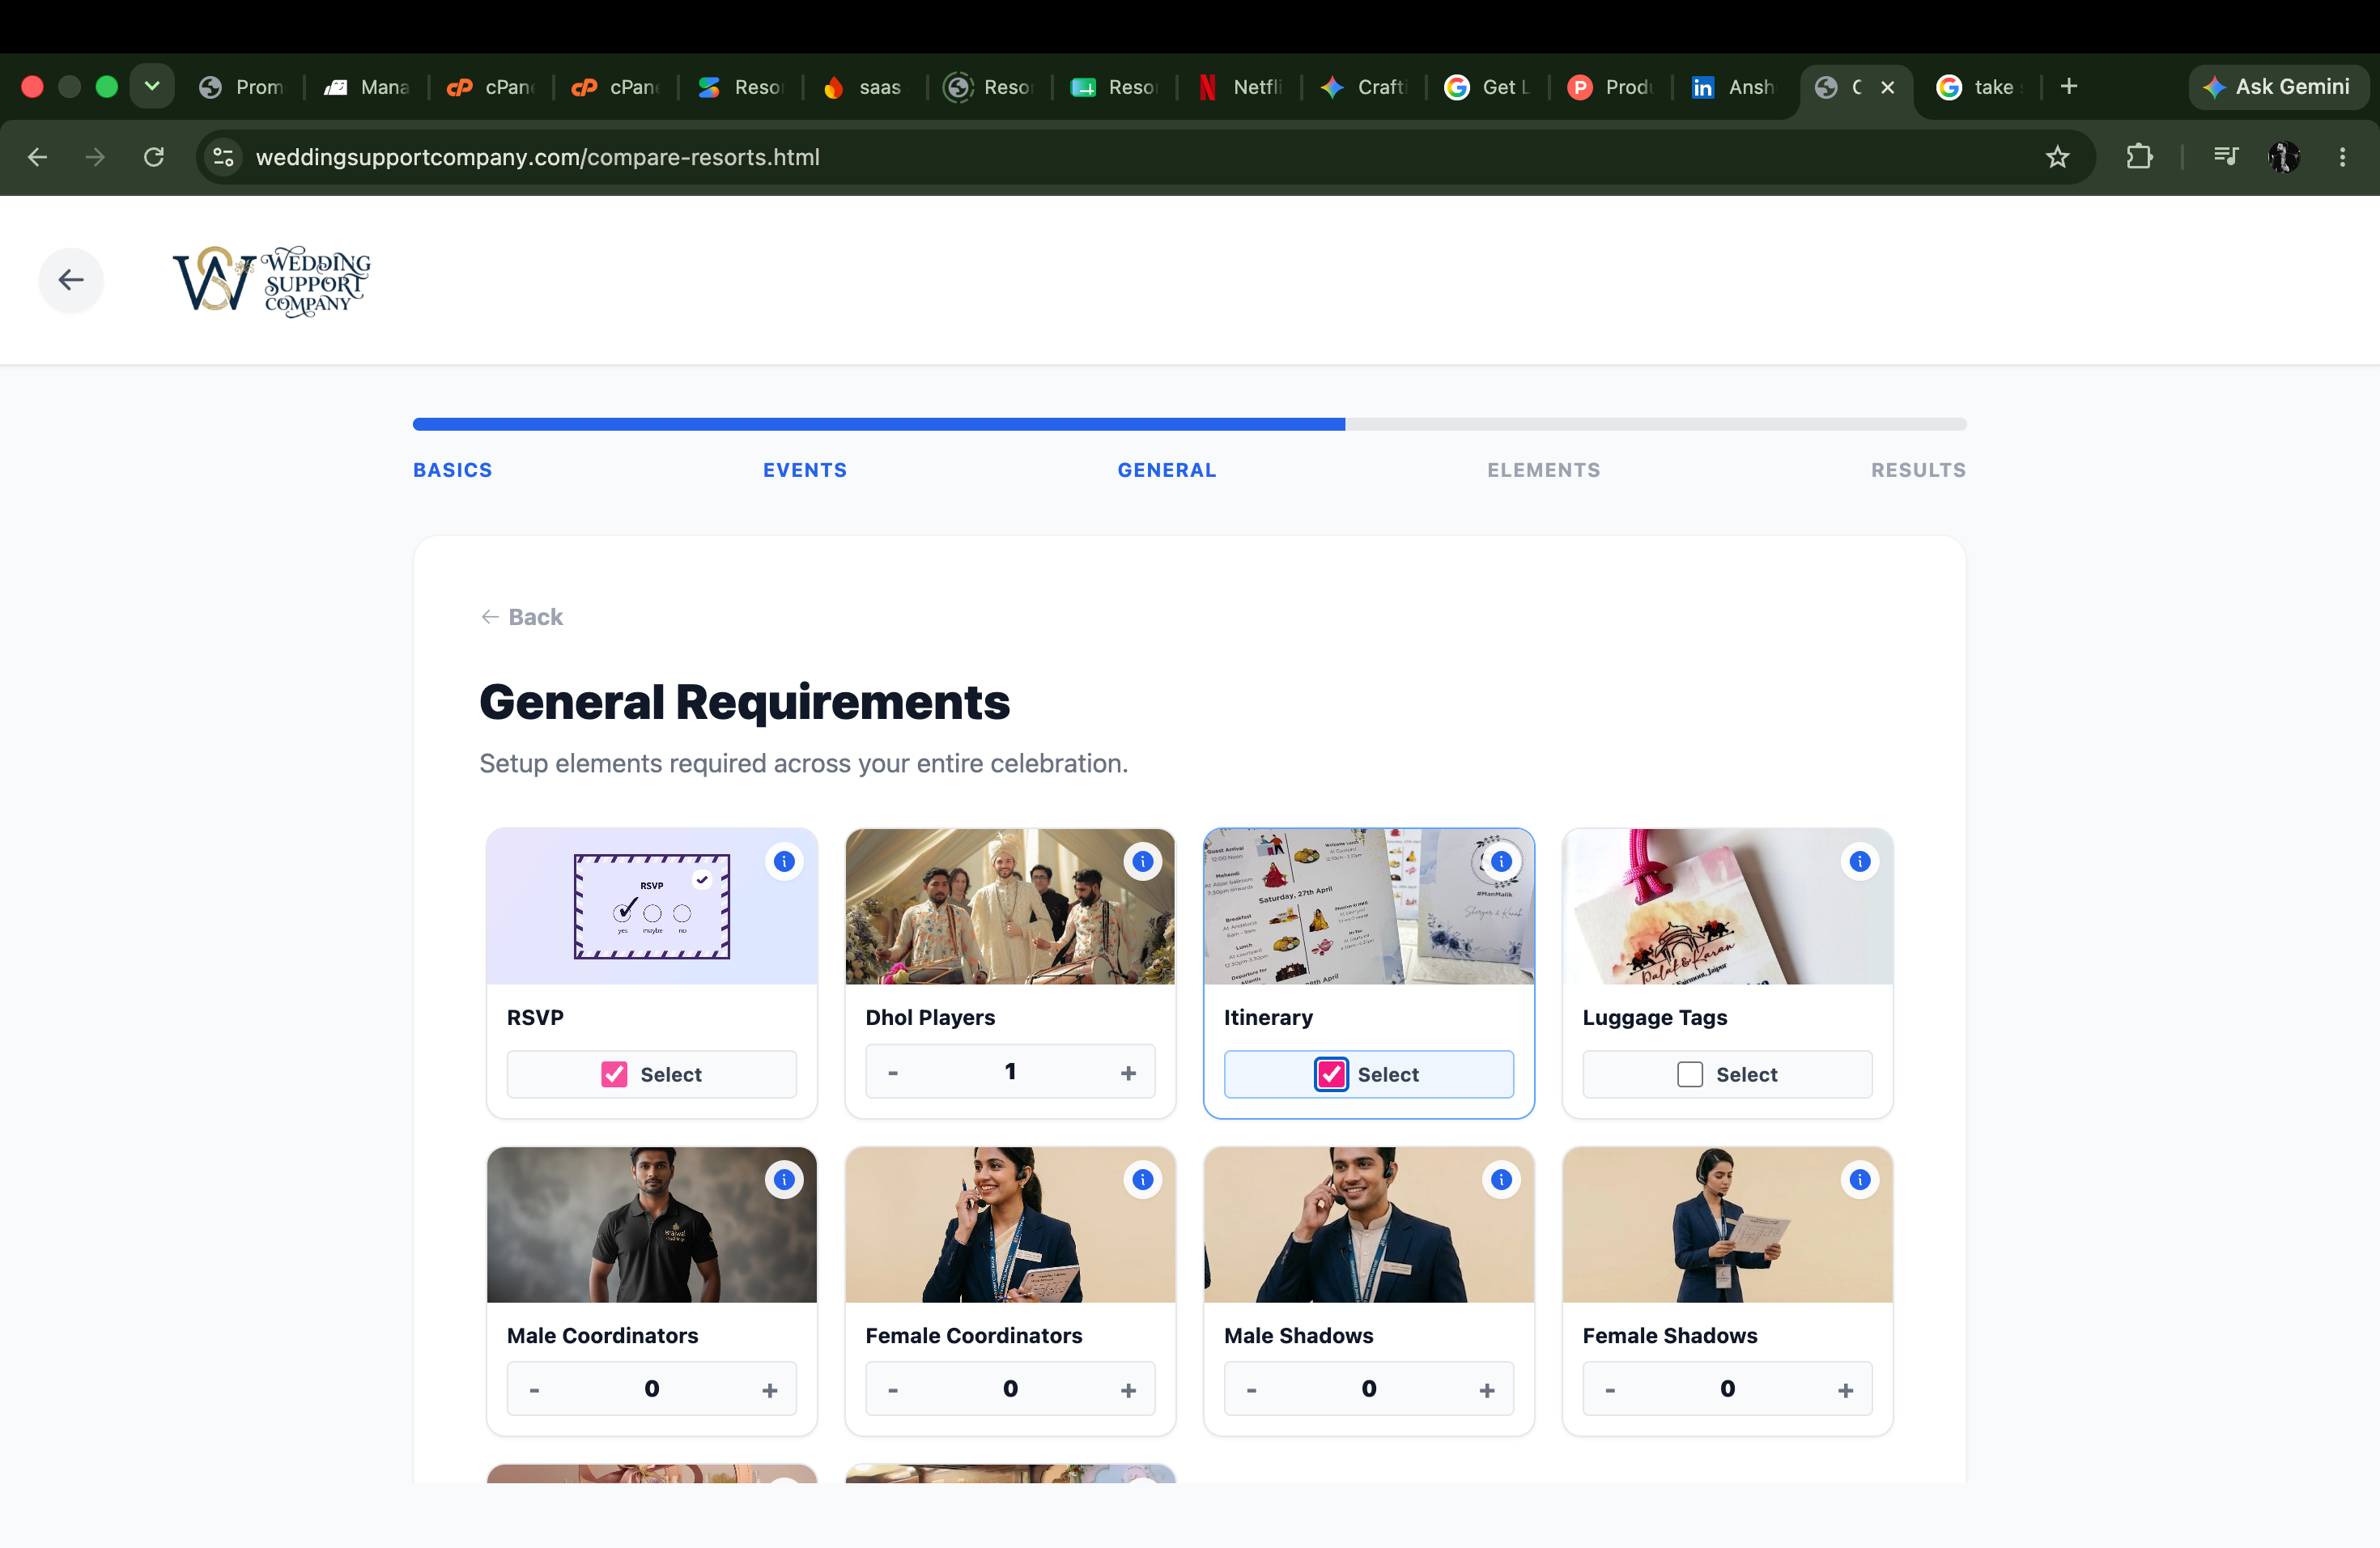2380x1548 pixels.
Task: Open info icon on Male Shadows card
Action: 1501,1180
